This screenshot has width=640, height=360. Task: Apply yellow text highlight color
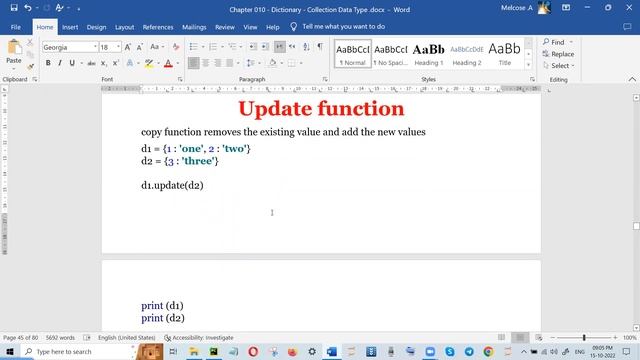tap(149, 63)
